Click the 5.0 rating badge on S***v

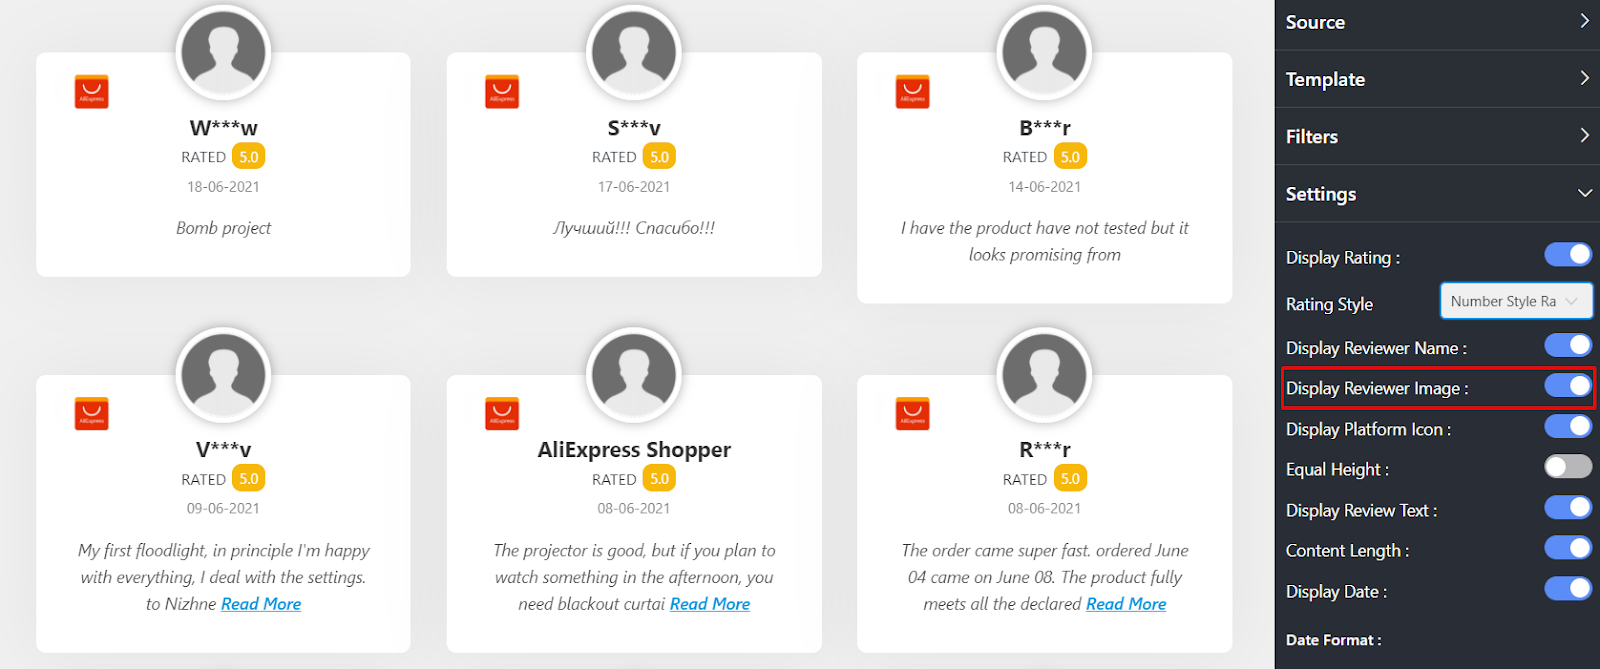pyautogui.click(x=659, y=157)
